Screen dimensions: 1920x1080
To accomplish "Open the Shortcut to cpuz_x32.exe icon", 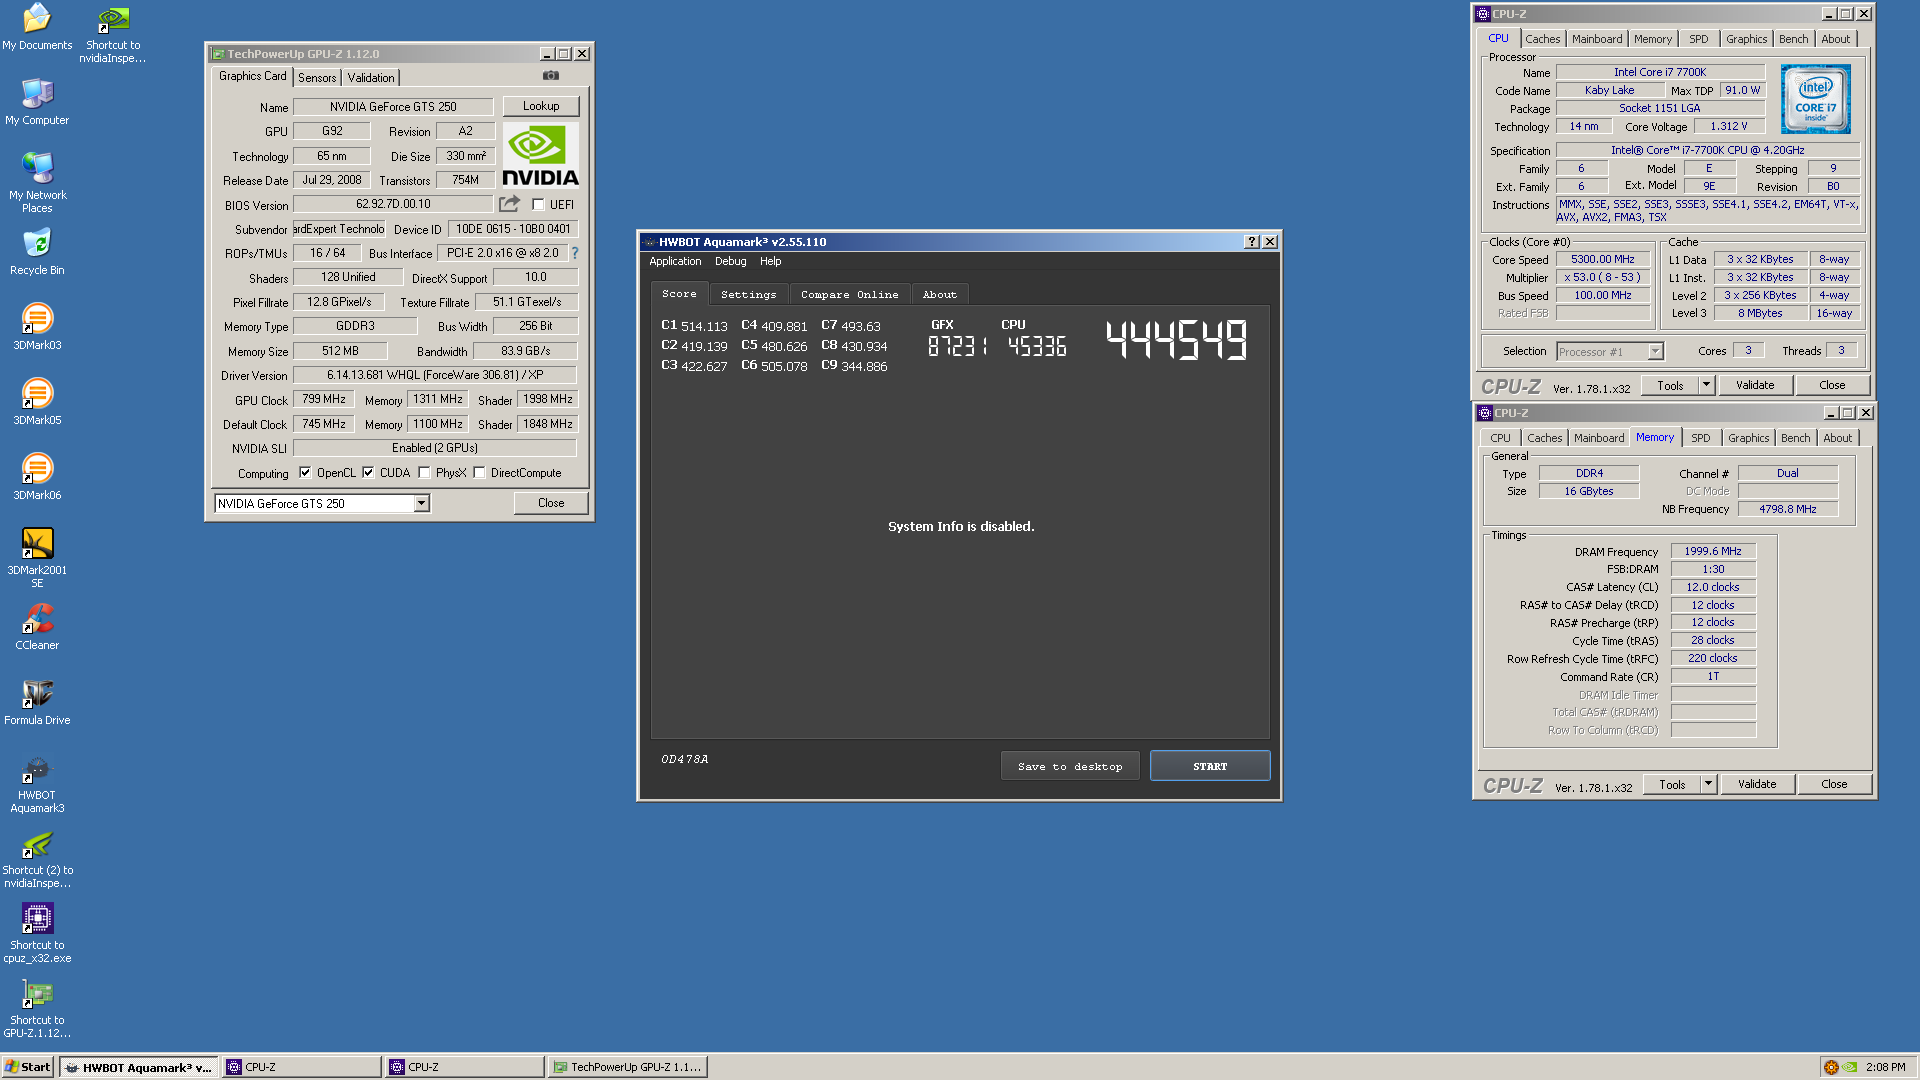I will click(x=37, y=934).
